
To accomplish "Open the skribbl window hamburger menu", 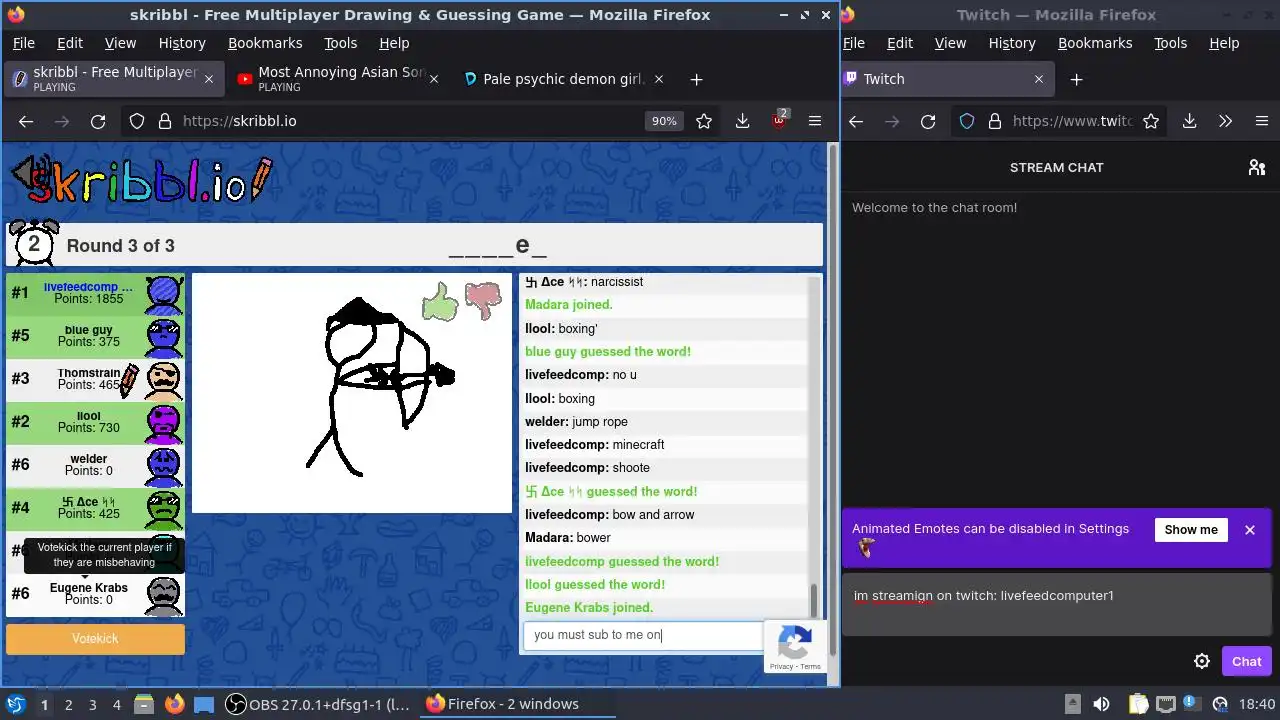I will click(x=815, y=121).
